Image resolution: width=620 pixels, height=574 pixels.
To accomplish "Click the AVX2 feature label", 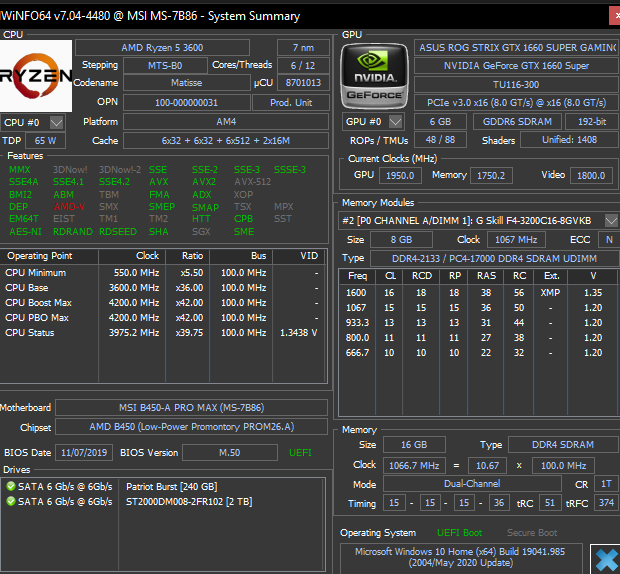I will tap(204, 182).
